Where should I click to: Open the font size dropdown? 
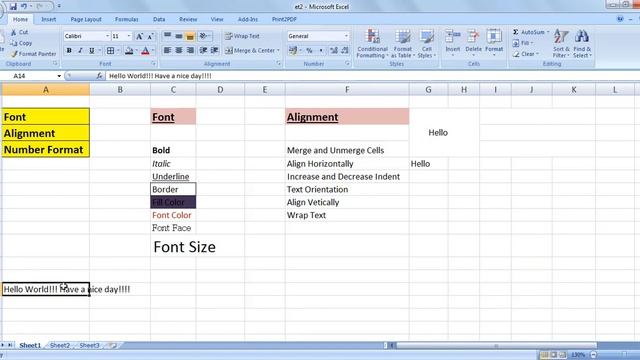tap(129, 36)
